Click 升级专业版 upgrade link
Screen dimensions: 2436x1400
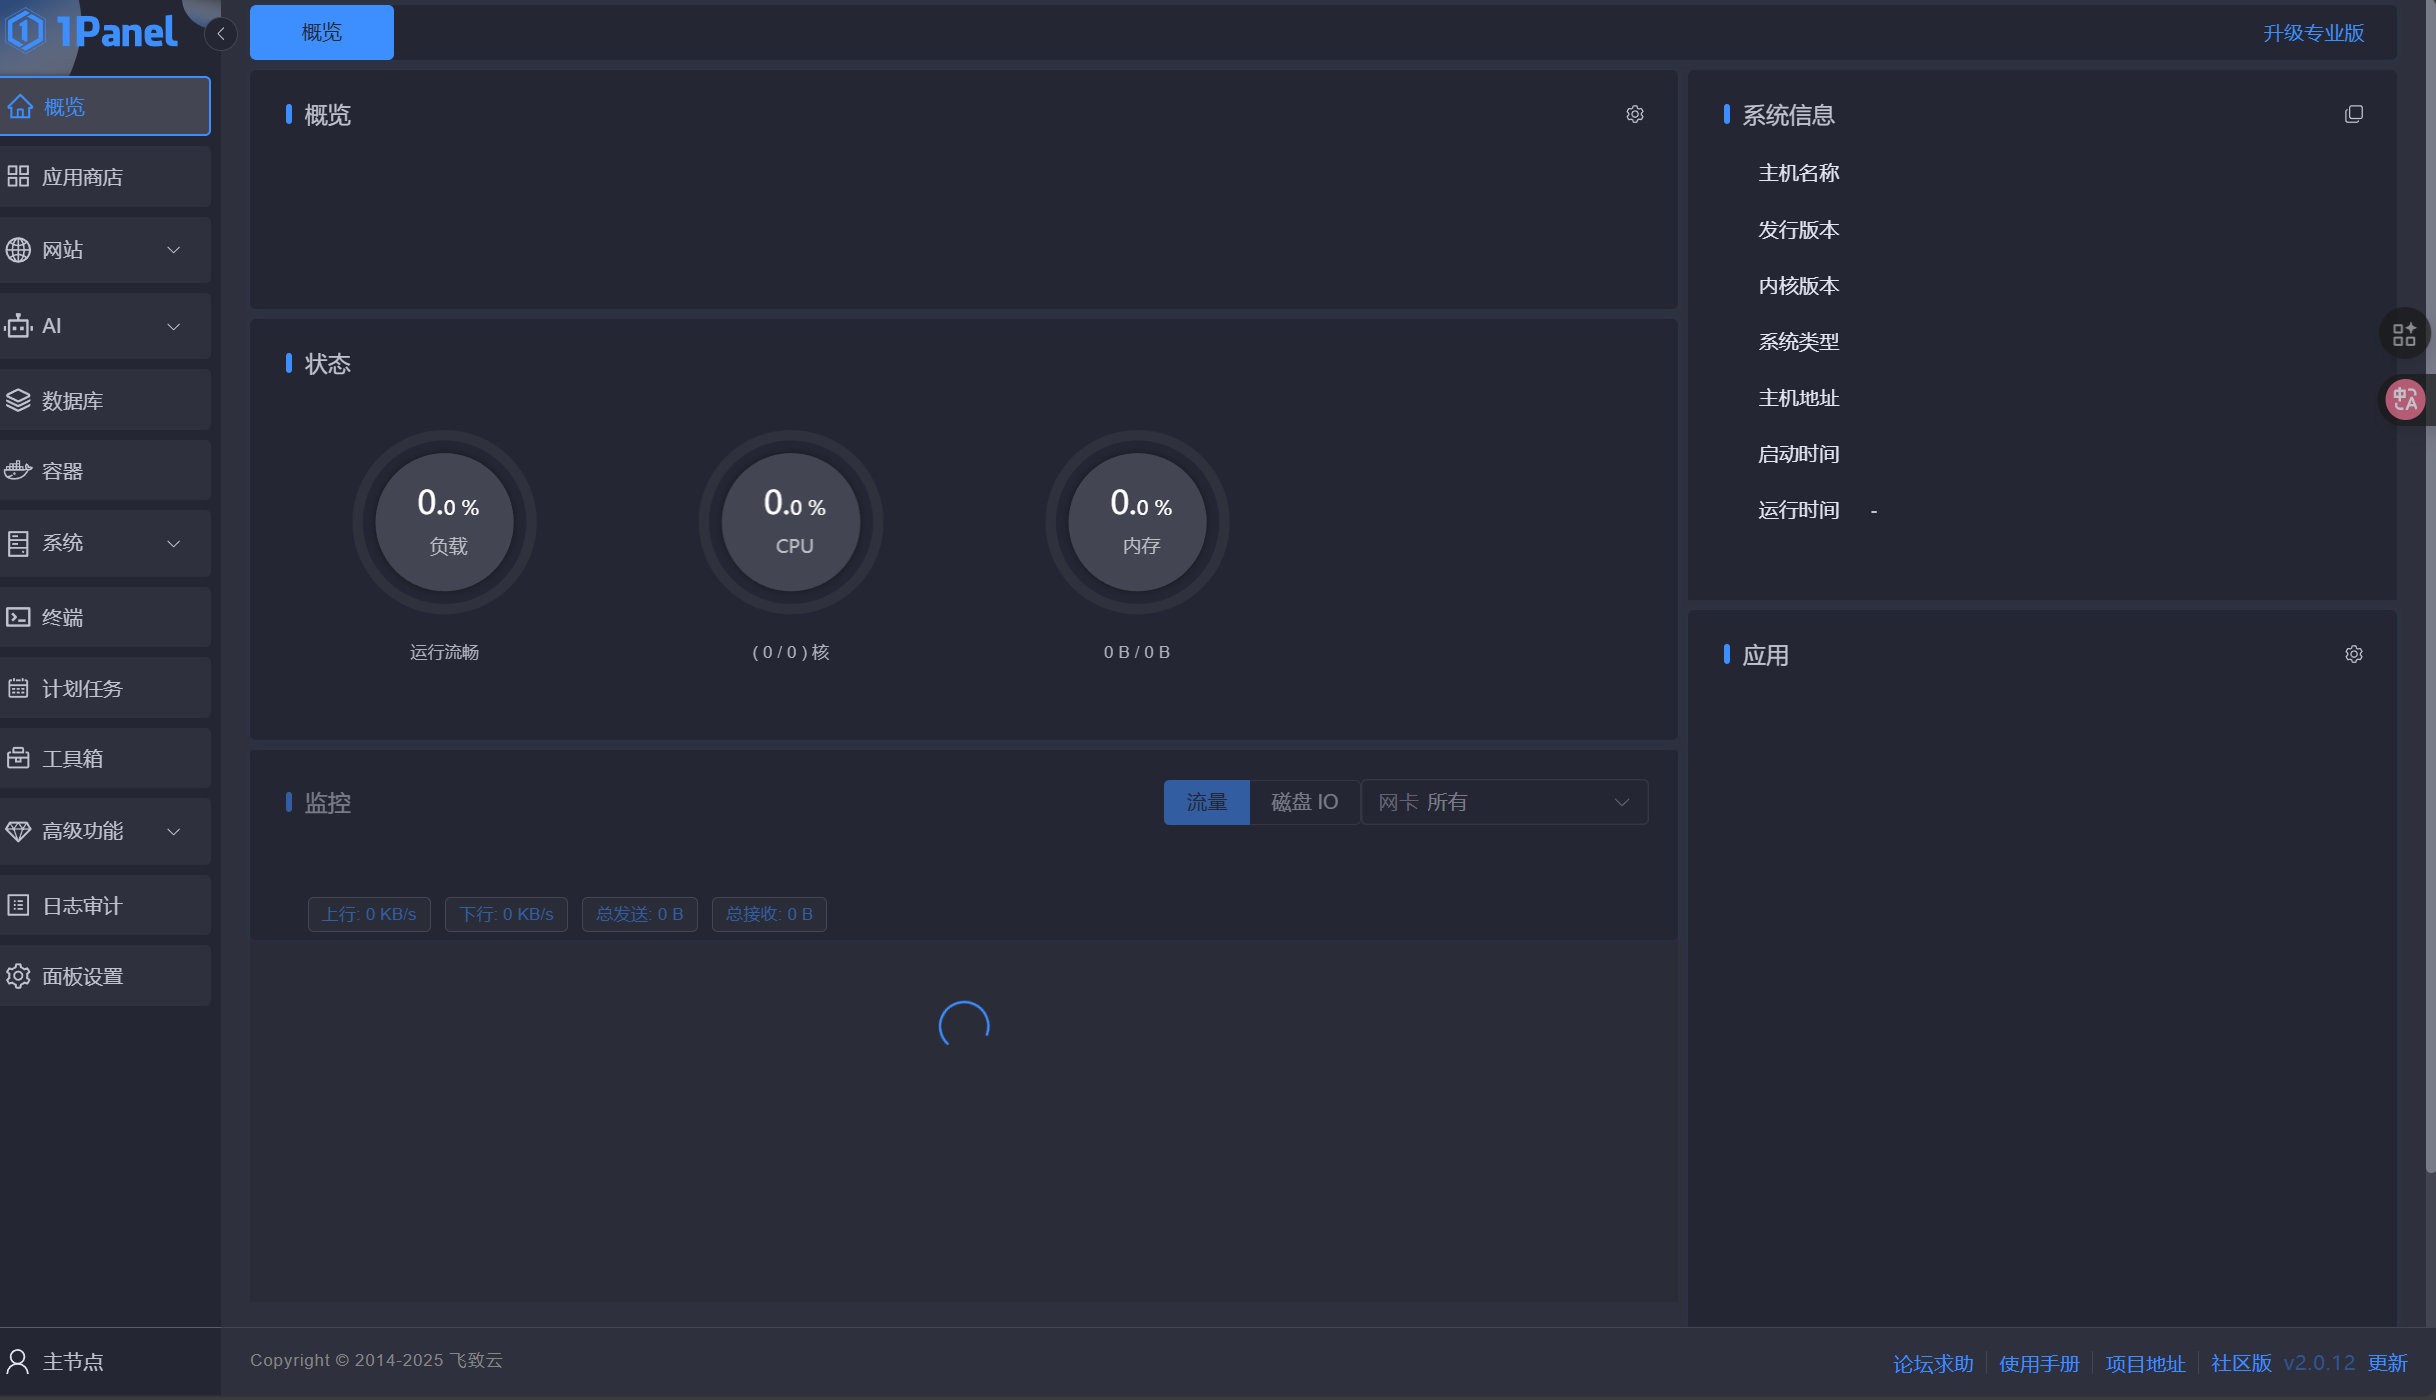point(2313,33)
